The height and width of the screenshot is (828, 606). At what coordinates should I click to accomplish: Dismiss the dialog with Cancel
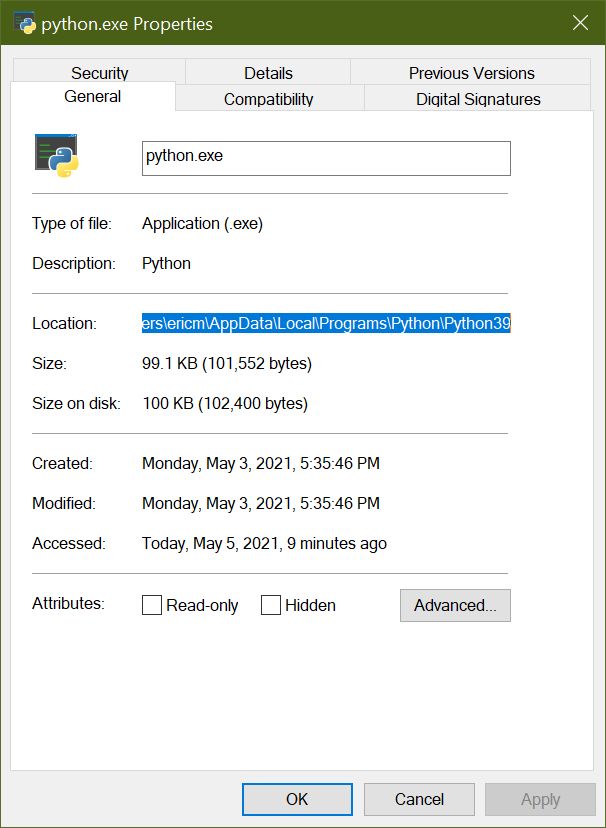point(419,799)
